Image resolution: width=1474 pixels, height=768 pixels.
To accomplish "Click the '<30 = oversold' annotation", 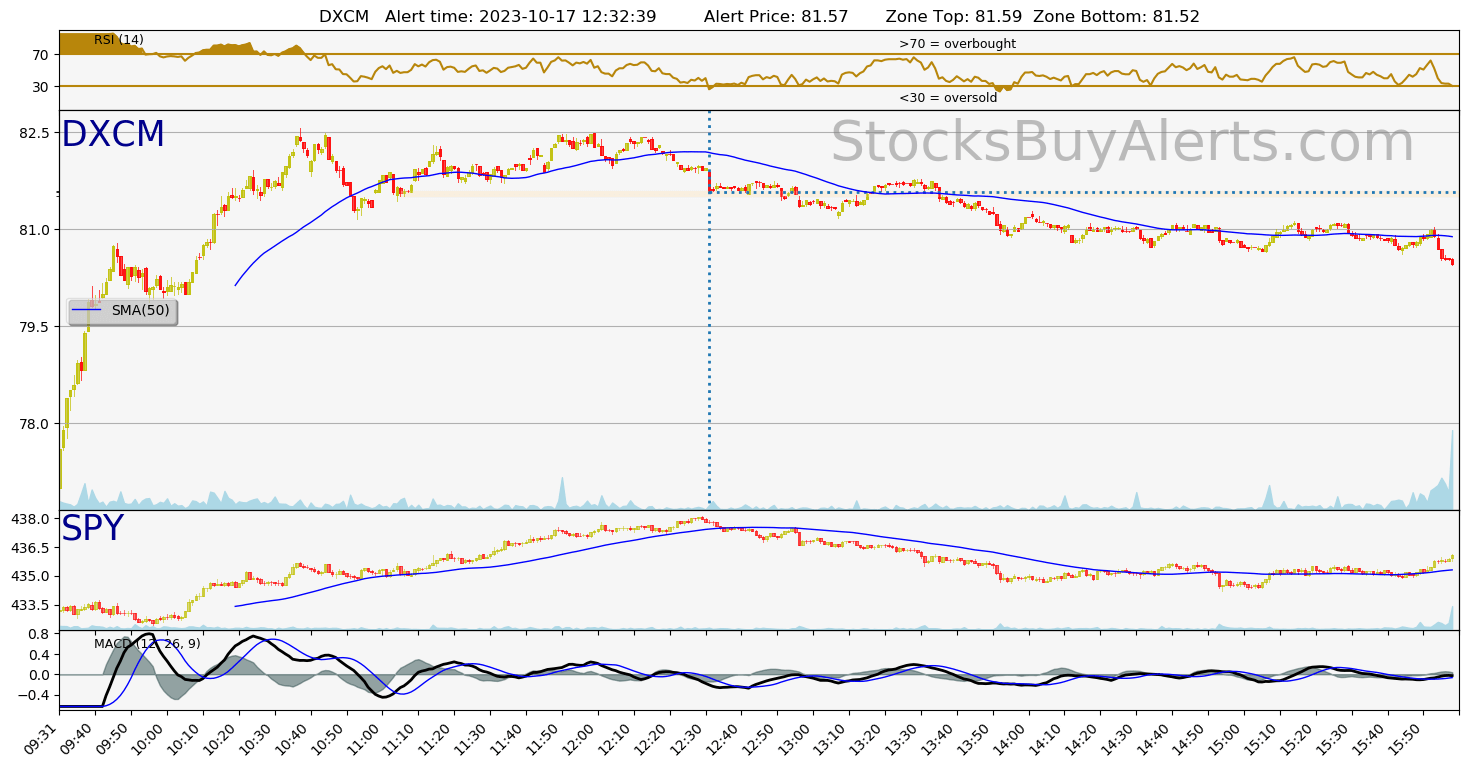I will point(948,98).
